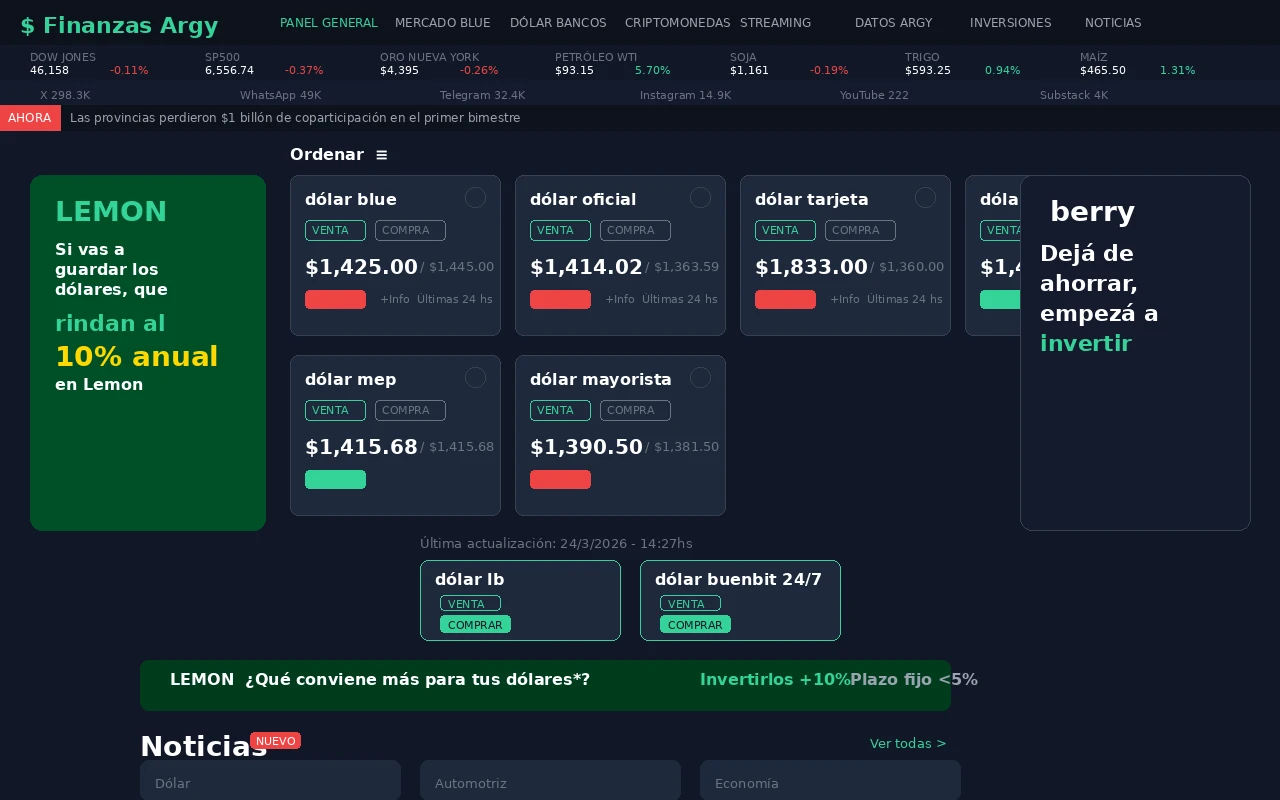
Task: Toggle the circle on dólar blue card
Action: tap(475, 198)
